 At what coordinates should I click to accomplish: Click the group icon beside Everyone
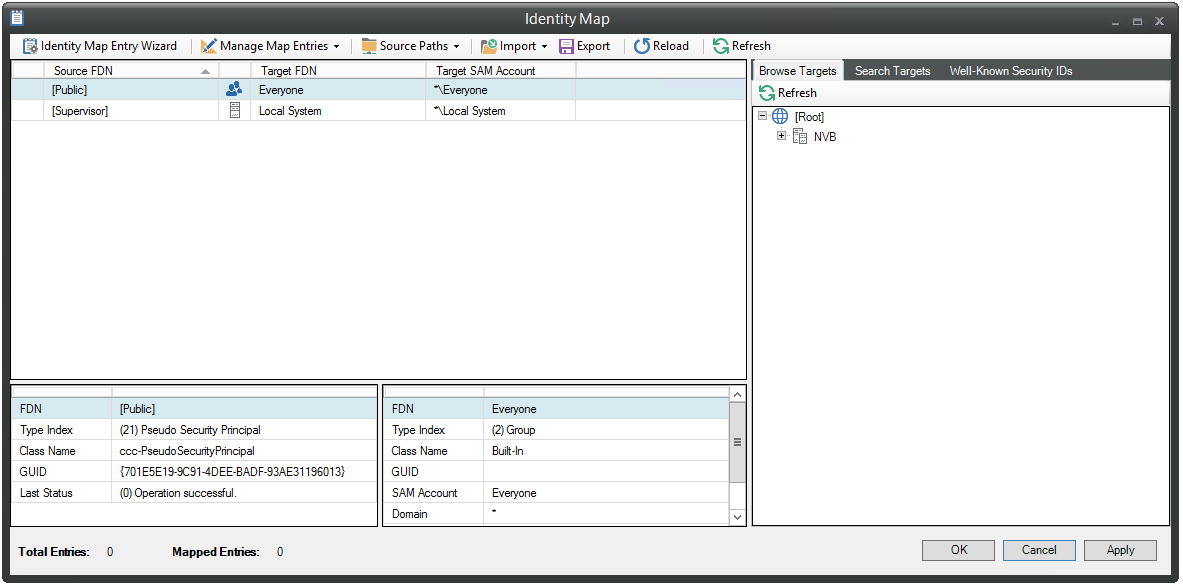(x=234, y=90)
